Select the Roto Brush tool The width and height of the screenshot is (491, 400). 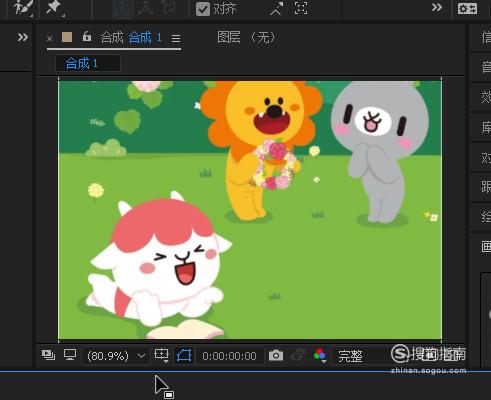(x=22, y=7)
